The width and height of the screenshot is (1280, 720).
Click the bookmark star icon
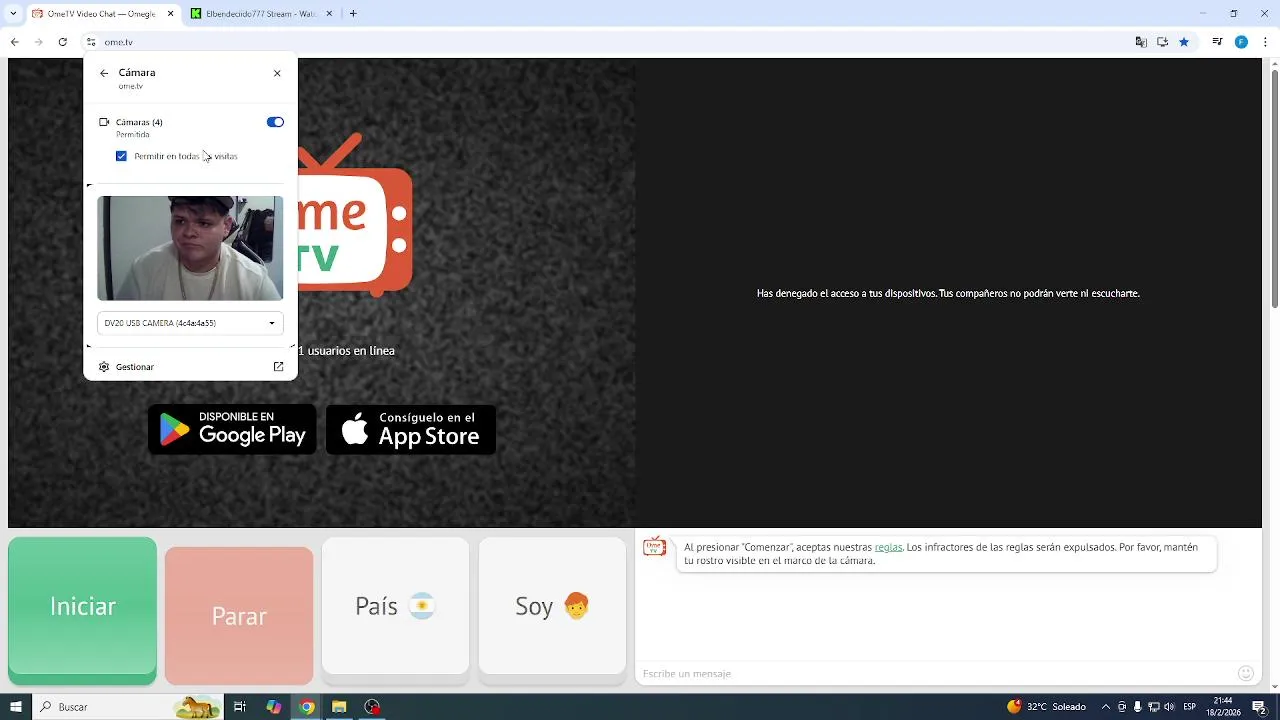[1184, 42]
